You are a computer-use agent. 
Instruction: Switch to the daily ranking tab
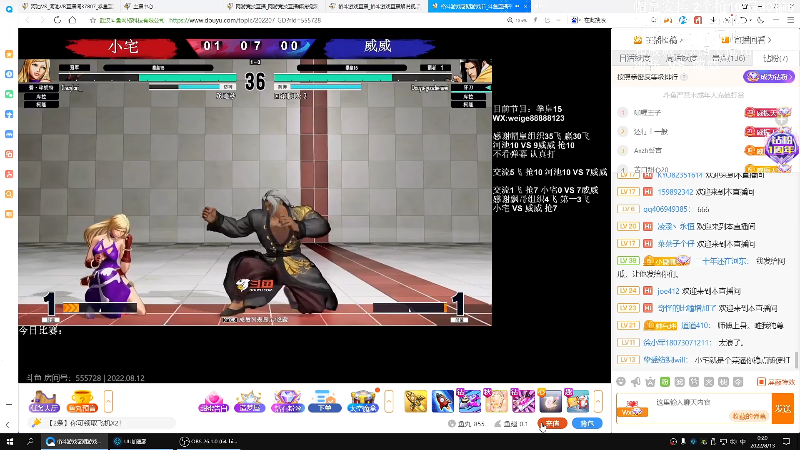pos(635,59)
